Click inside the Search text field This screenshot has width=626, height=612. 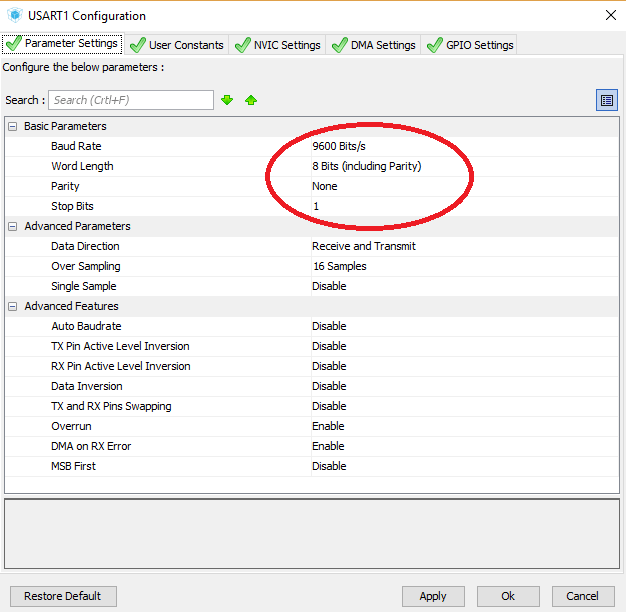[130, 100]
